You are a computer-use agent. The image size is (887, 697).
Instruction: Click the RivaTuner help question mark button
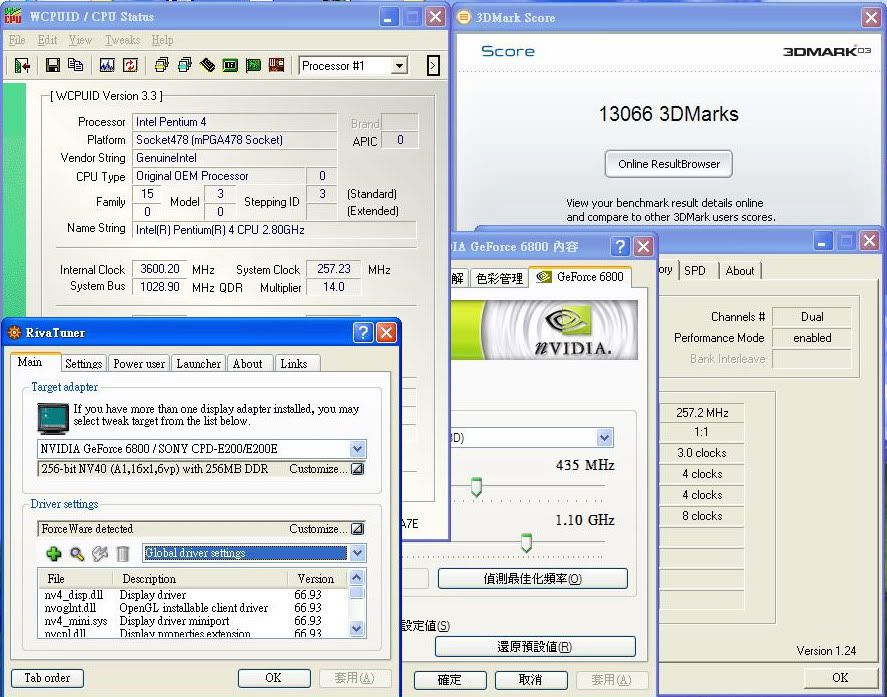coord(363,333)
